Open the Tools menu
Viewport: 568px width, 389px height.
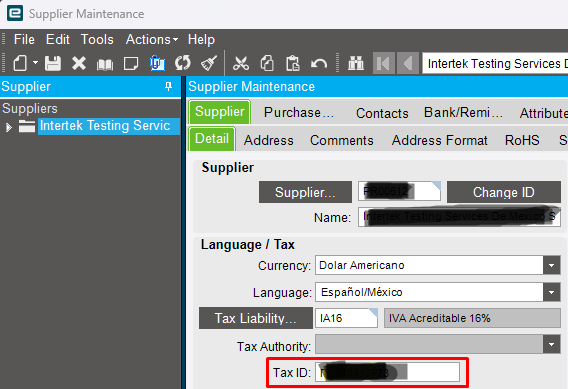(x=97, y=39)
